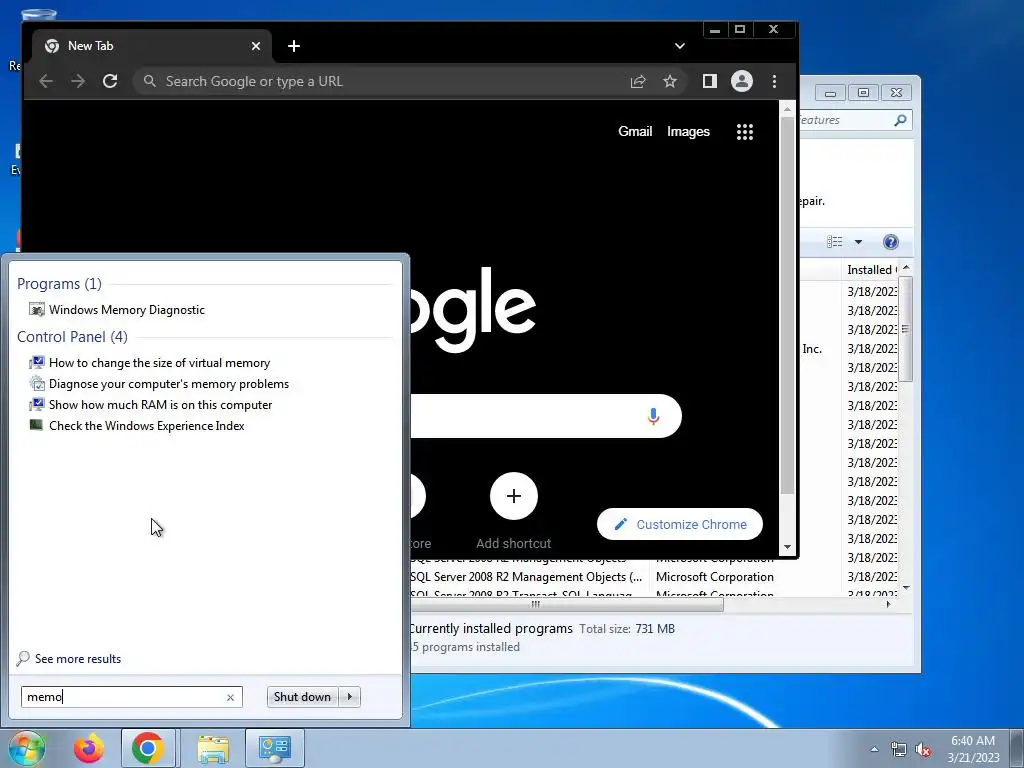Open the Google apps grid
1024x768 pixels.
(744, 132)
